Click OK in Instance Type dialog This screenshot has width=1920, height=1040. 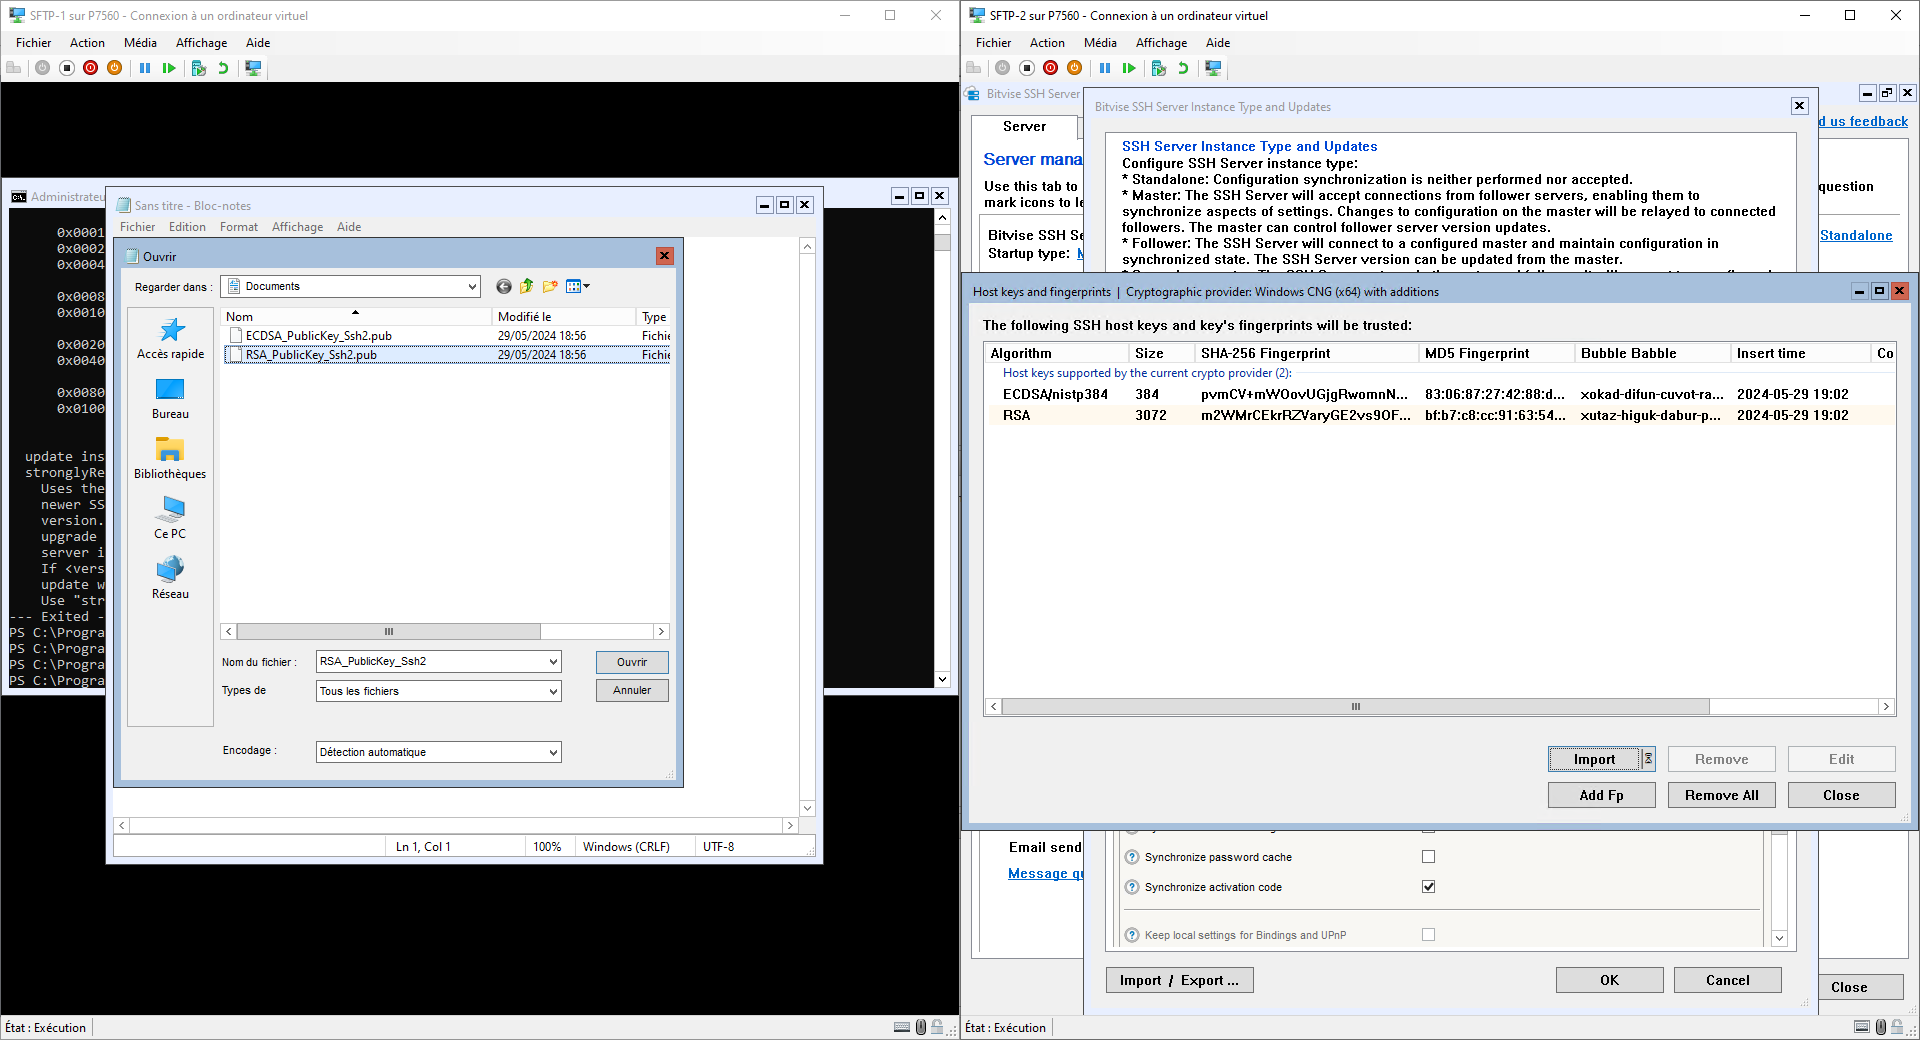tap(1609, 981)
